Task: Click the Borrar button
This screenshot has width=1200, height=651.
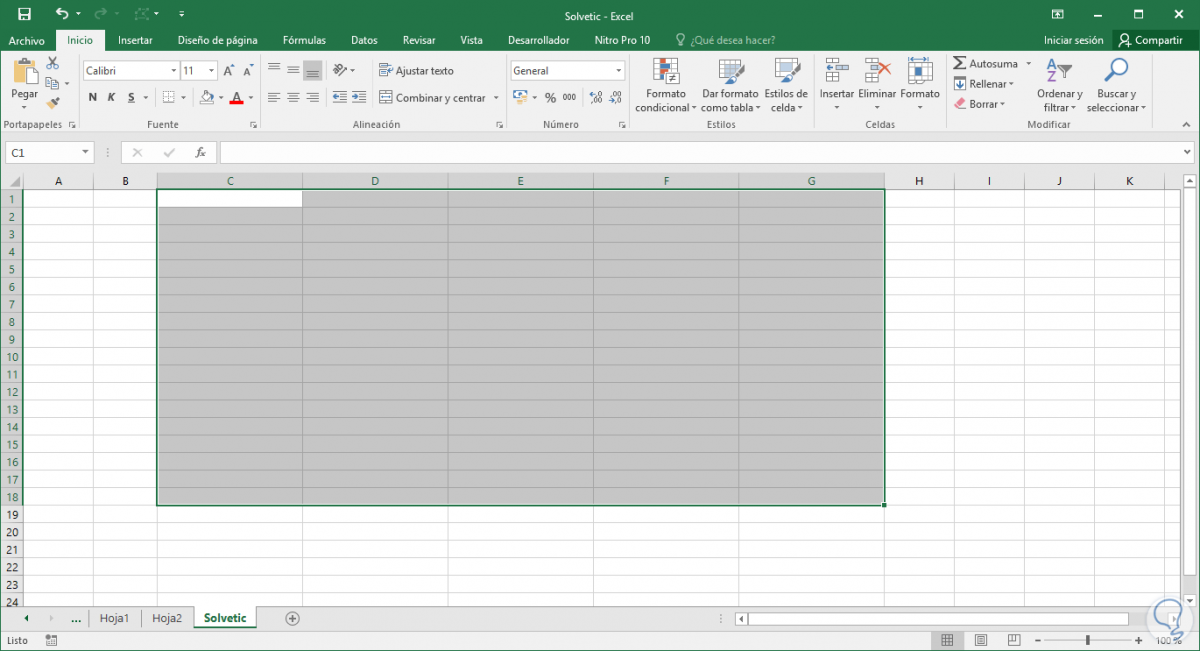Action: [979, 104]
